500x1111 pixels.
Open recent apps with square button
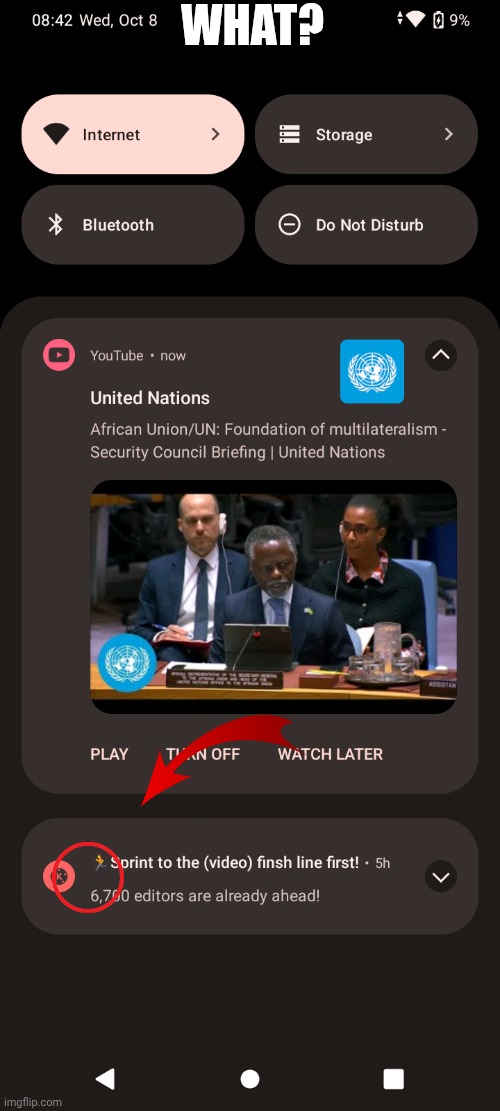394,1079
